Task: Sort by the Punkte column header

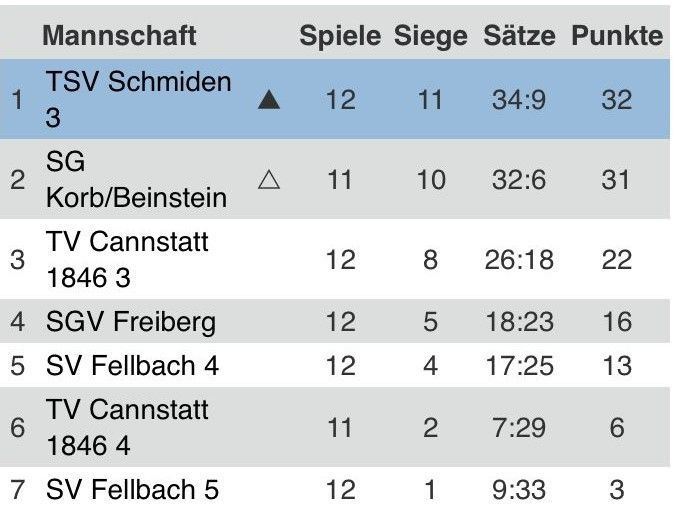Action: 617,36
